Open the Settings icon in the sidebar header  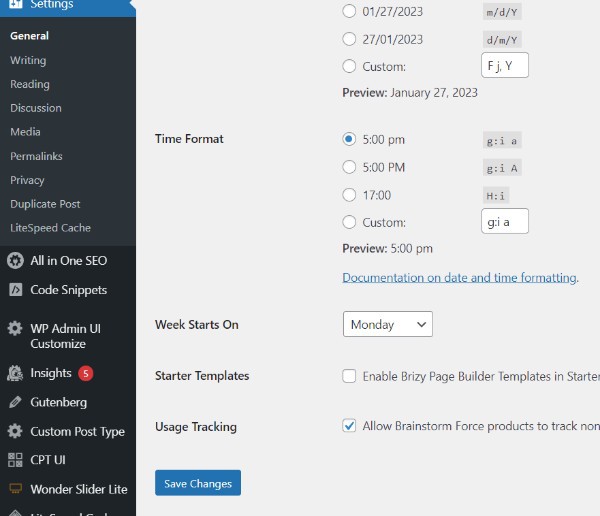click(15, 4)
